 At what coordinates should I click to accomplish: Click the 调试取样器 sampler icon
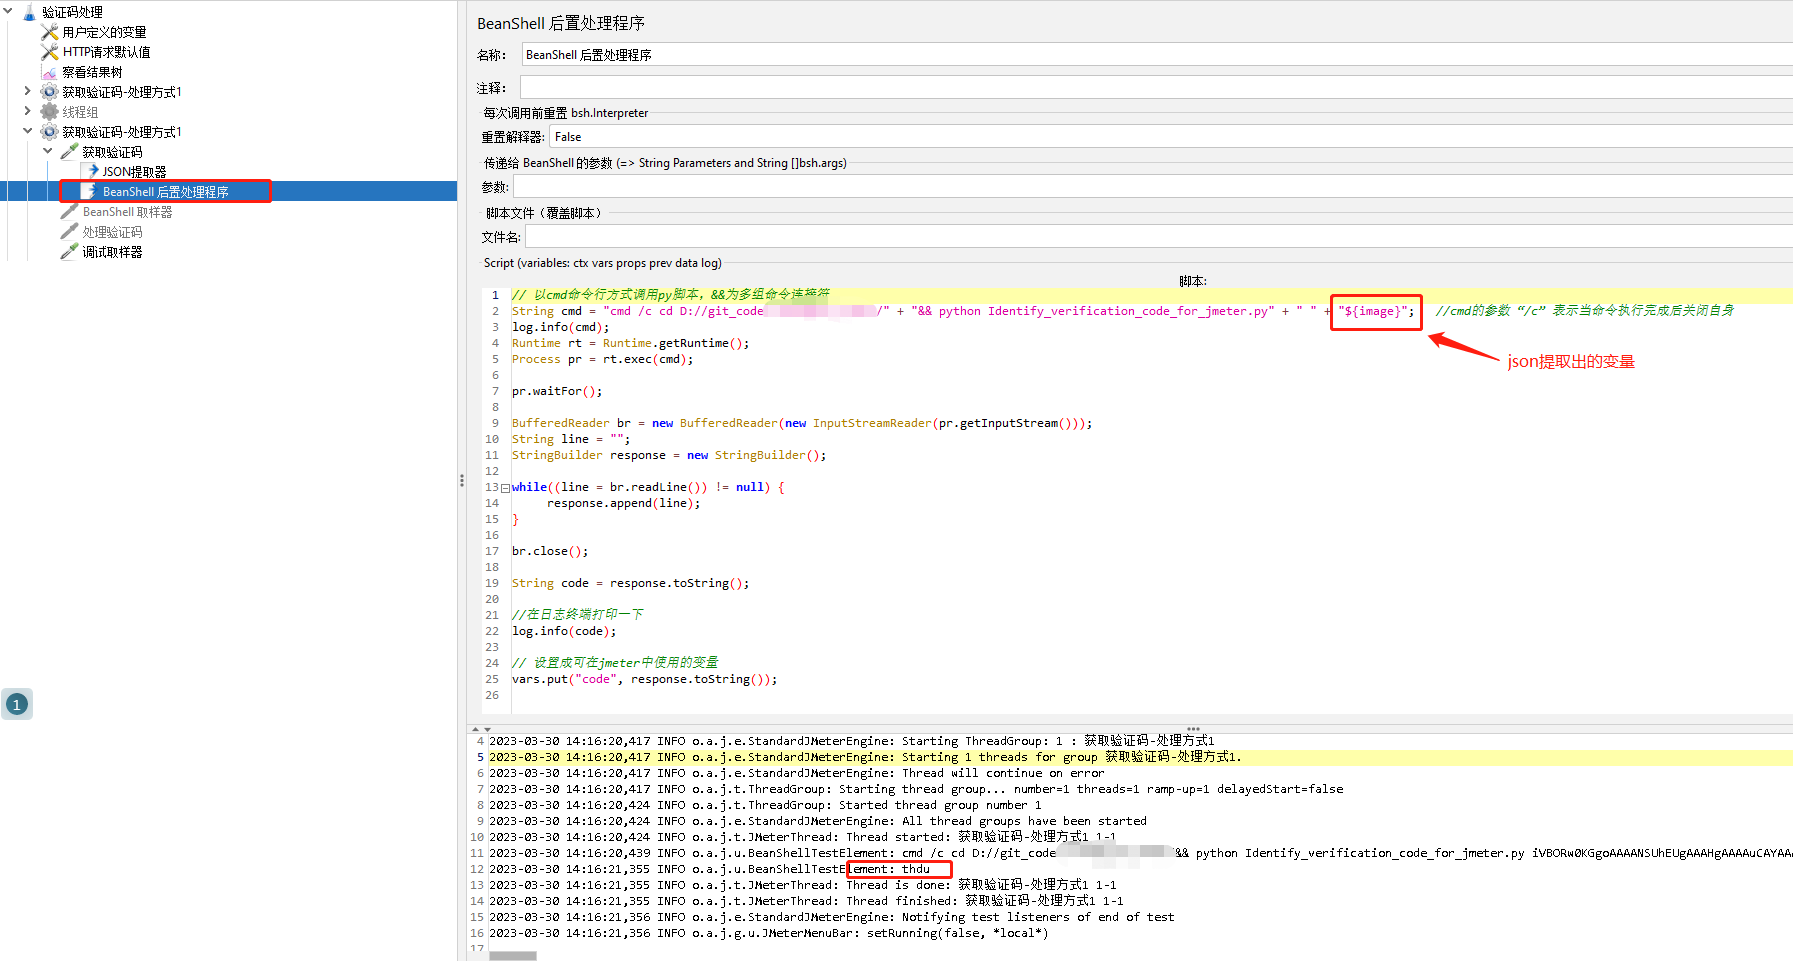click(x=69, y=252)
